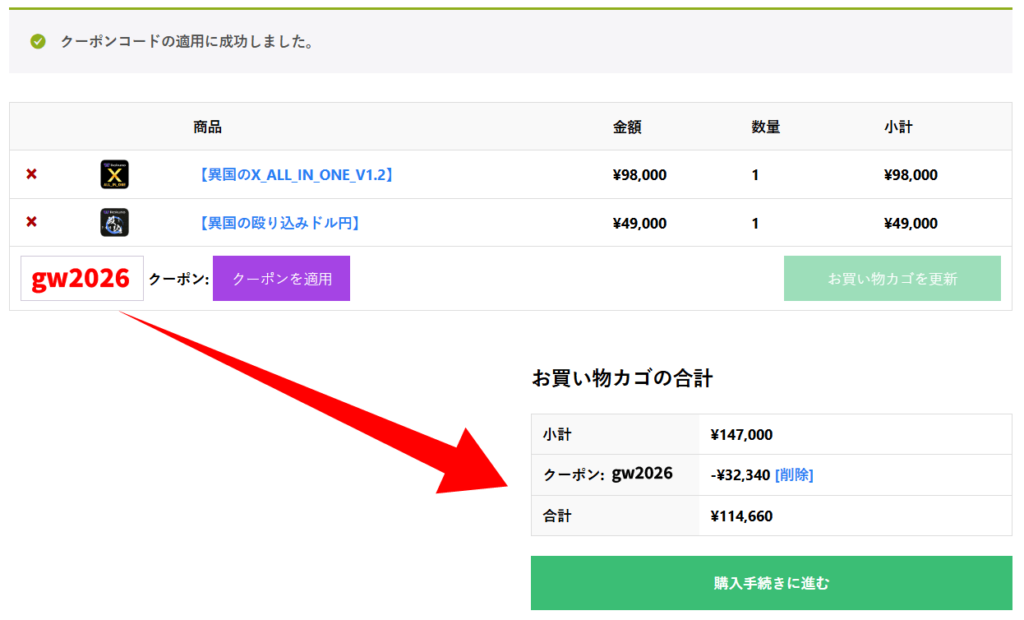Click the coupon discount amount -¥32,340
Screen dimensions: 1024x620
(740, 474)
